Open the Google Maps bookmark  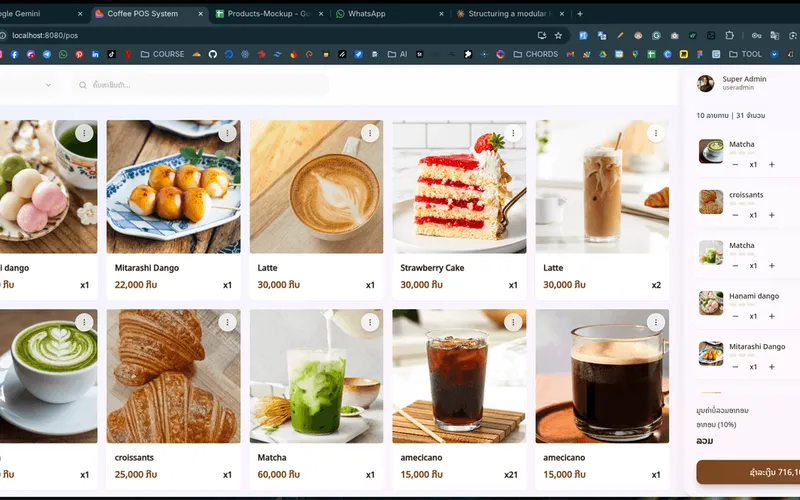coord(635,54)
